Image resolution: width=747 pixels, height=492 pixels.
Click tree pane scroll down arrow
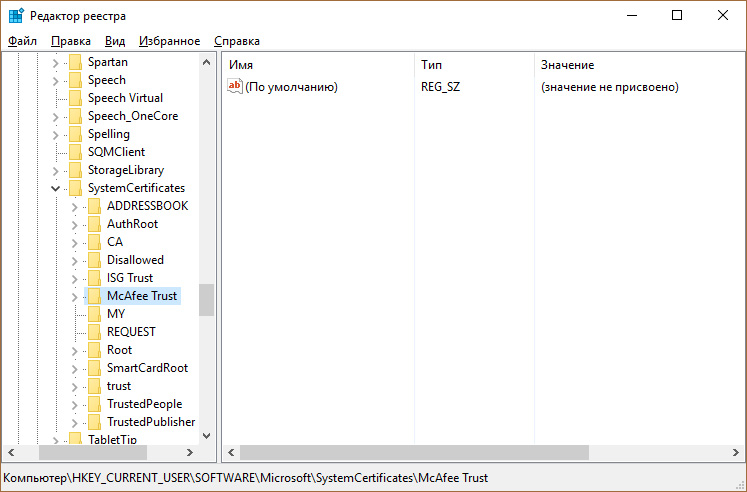coord(206,435)
